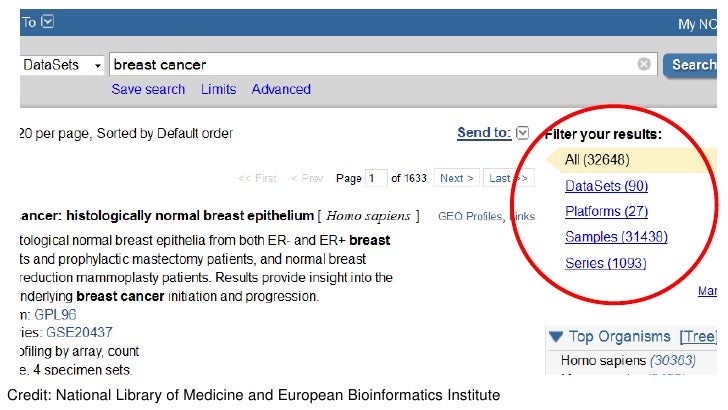
Task: Open the top bar dropdown arrow
Action: (x=48, y=21)
